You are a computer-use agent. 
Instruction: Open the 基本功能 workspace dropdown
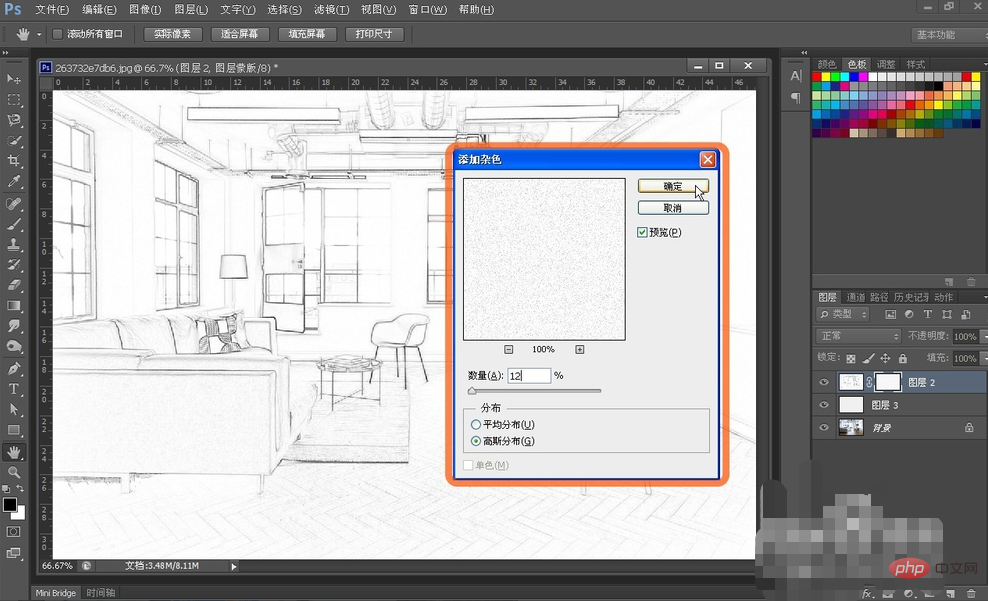(946, 35)
